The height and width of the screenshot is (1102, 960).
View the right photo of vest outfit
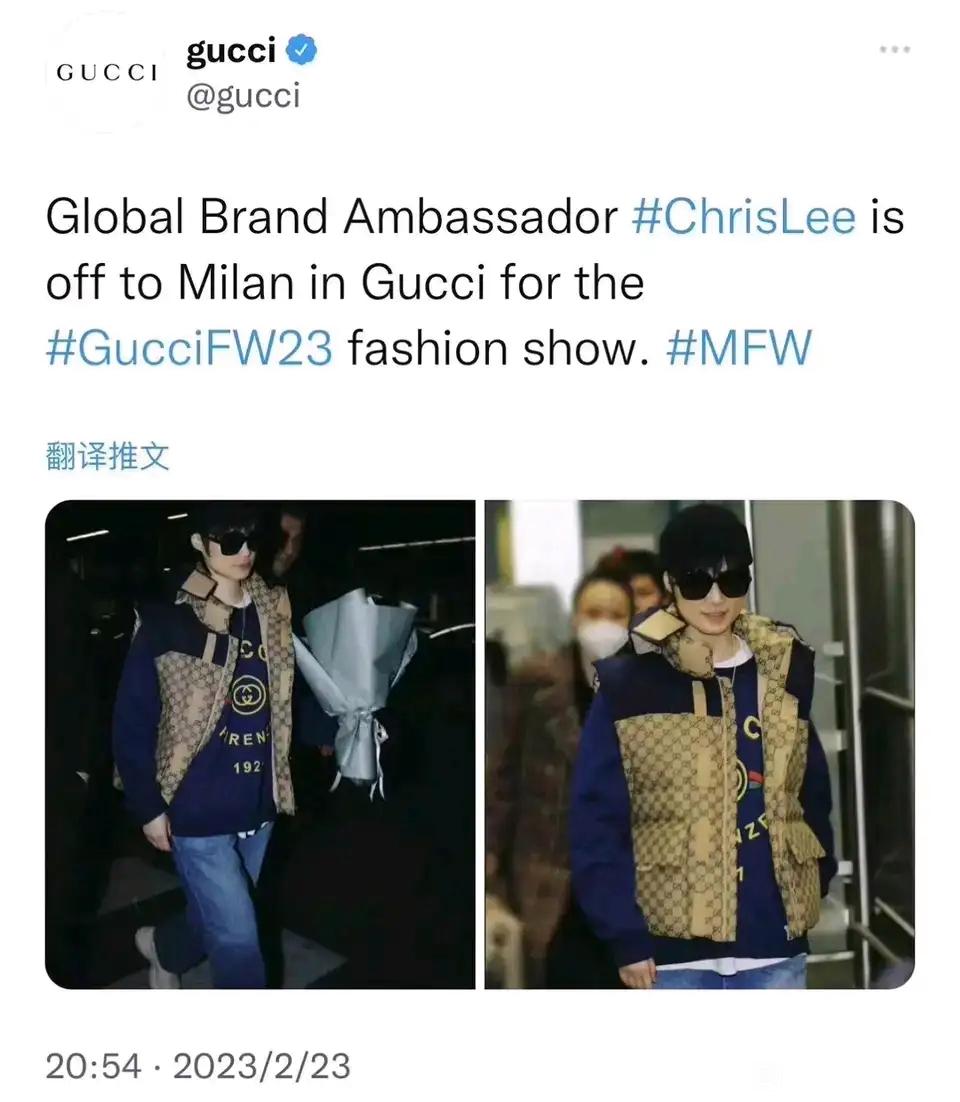click(x=700, y=744)
